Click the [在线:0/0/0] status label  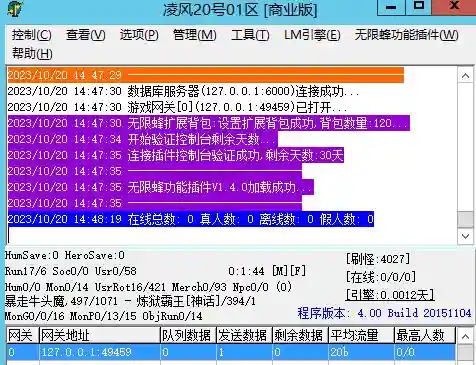381,277
